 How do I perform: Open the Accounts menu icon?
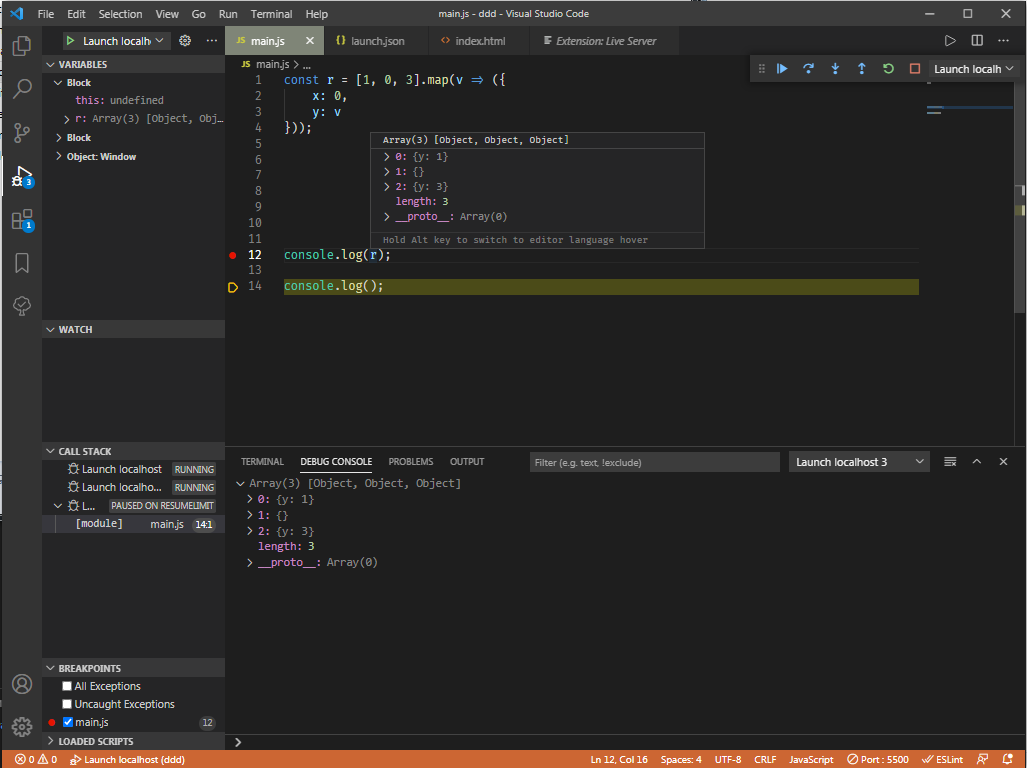pyautogui.click(x=22, y=684)
